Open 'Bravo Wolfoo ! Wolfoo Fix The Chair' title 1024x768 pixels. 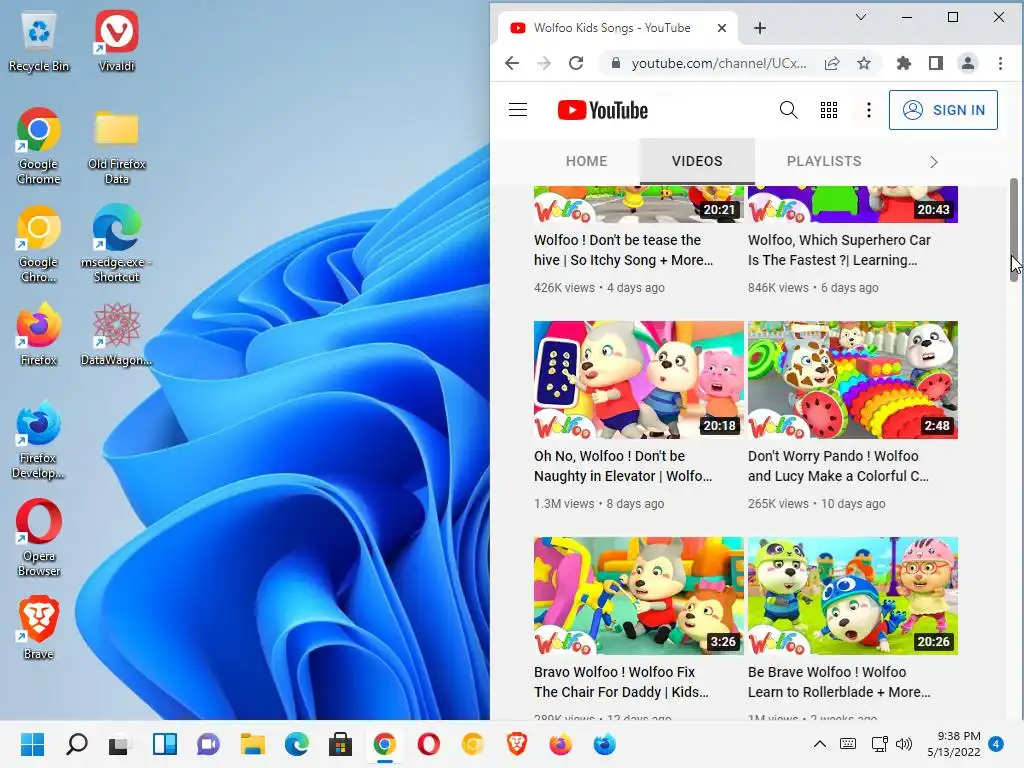621,682
